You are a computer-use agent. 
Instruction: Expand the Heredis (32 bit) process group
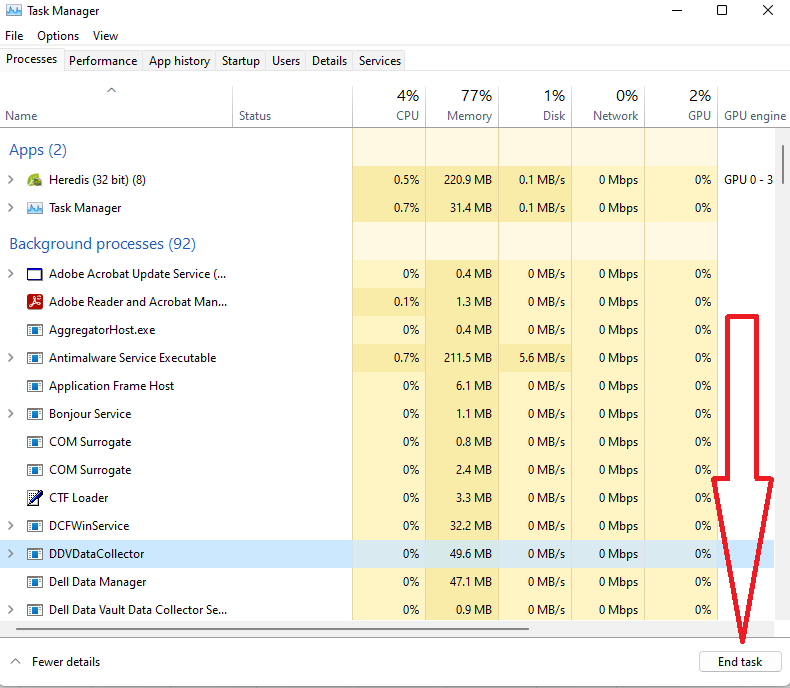pyautogui.click(x=11, y=180)
